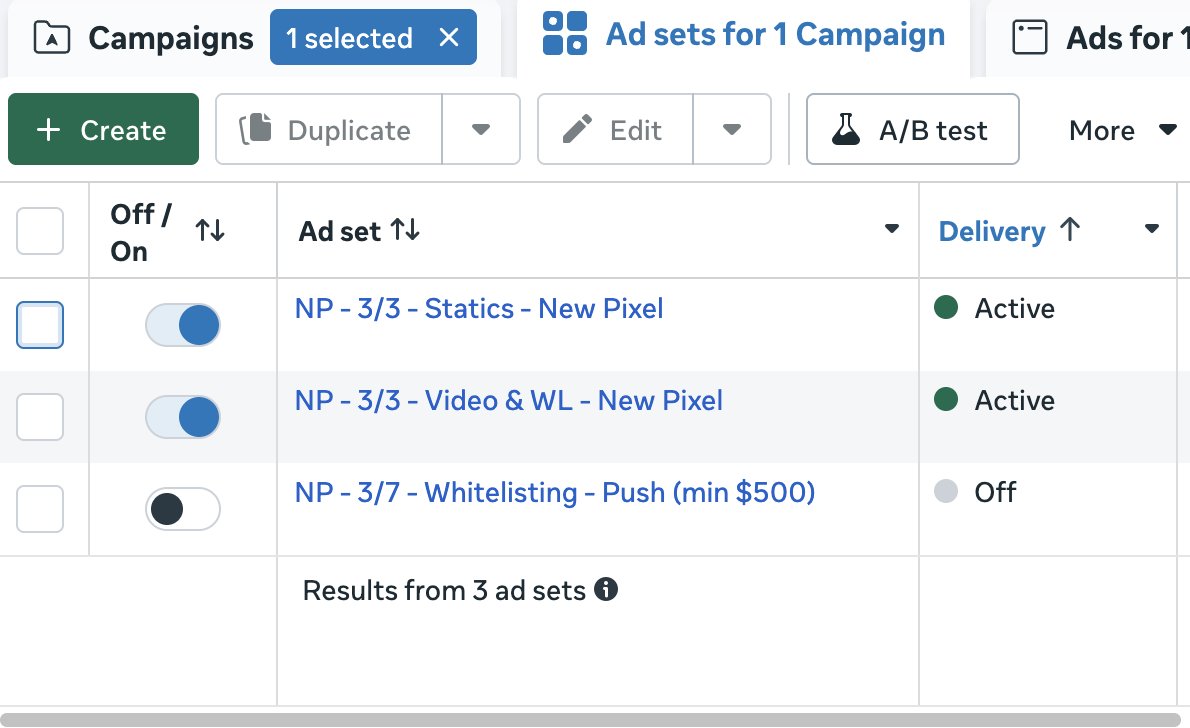
Task: Click the Campaigns folder icon
Action: tap(52, 38)
